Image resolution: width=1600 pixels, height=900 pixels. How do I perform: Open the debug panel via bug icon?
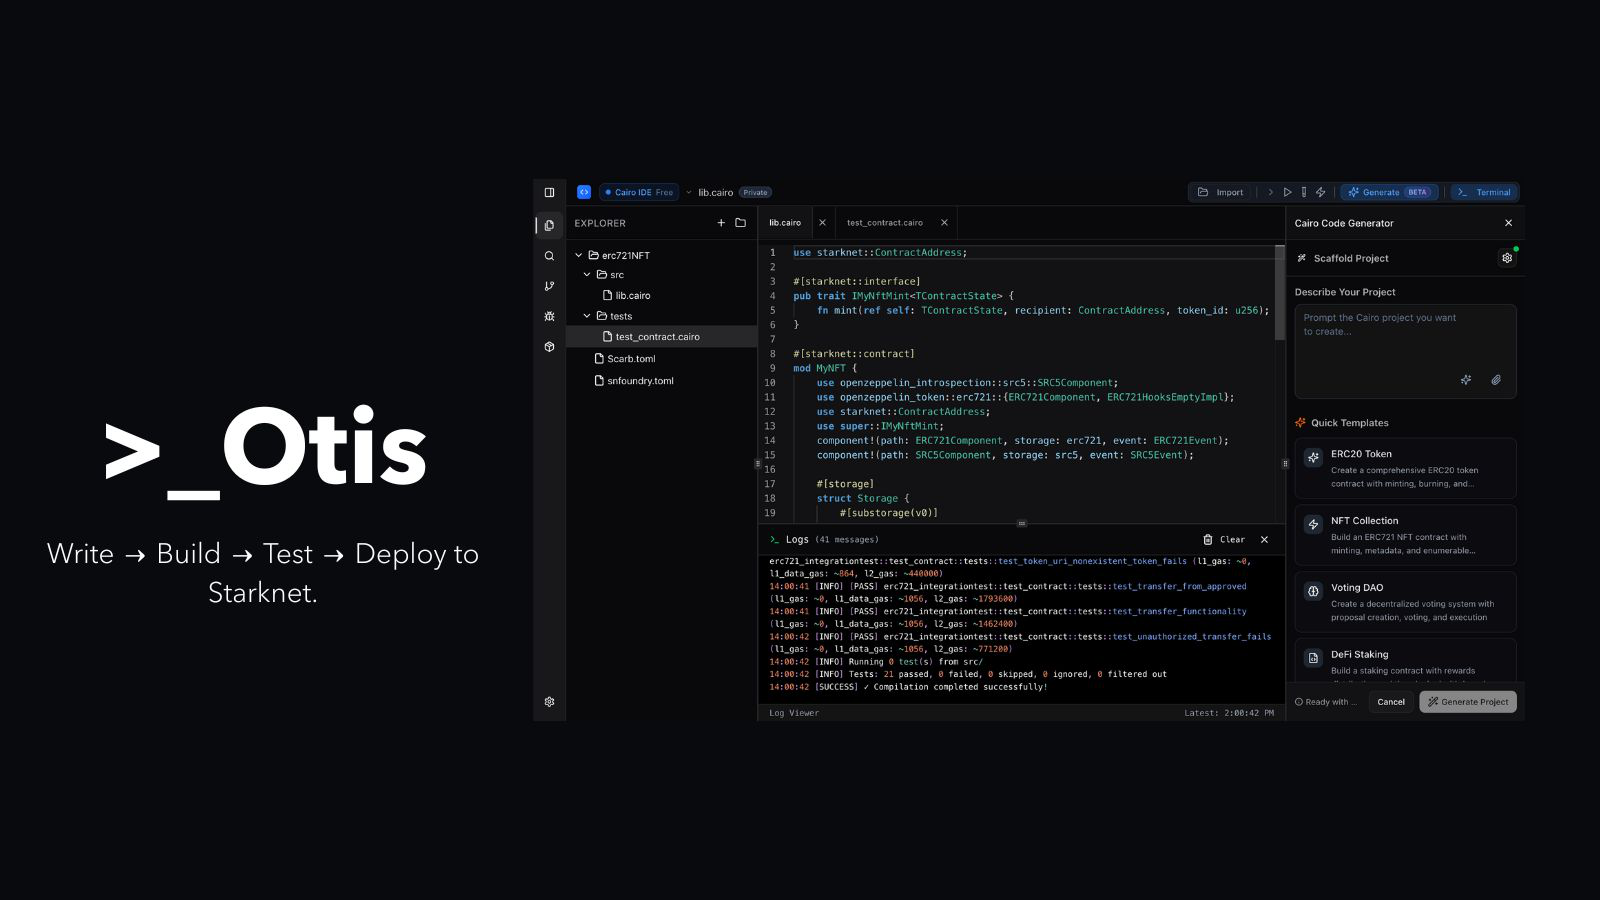(549, 316)
